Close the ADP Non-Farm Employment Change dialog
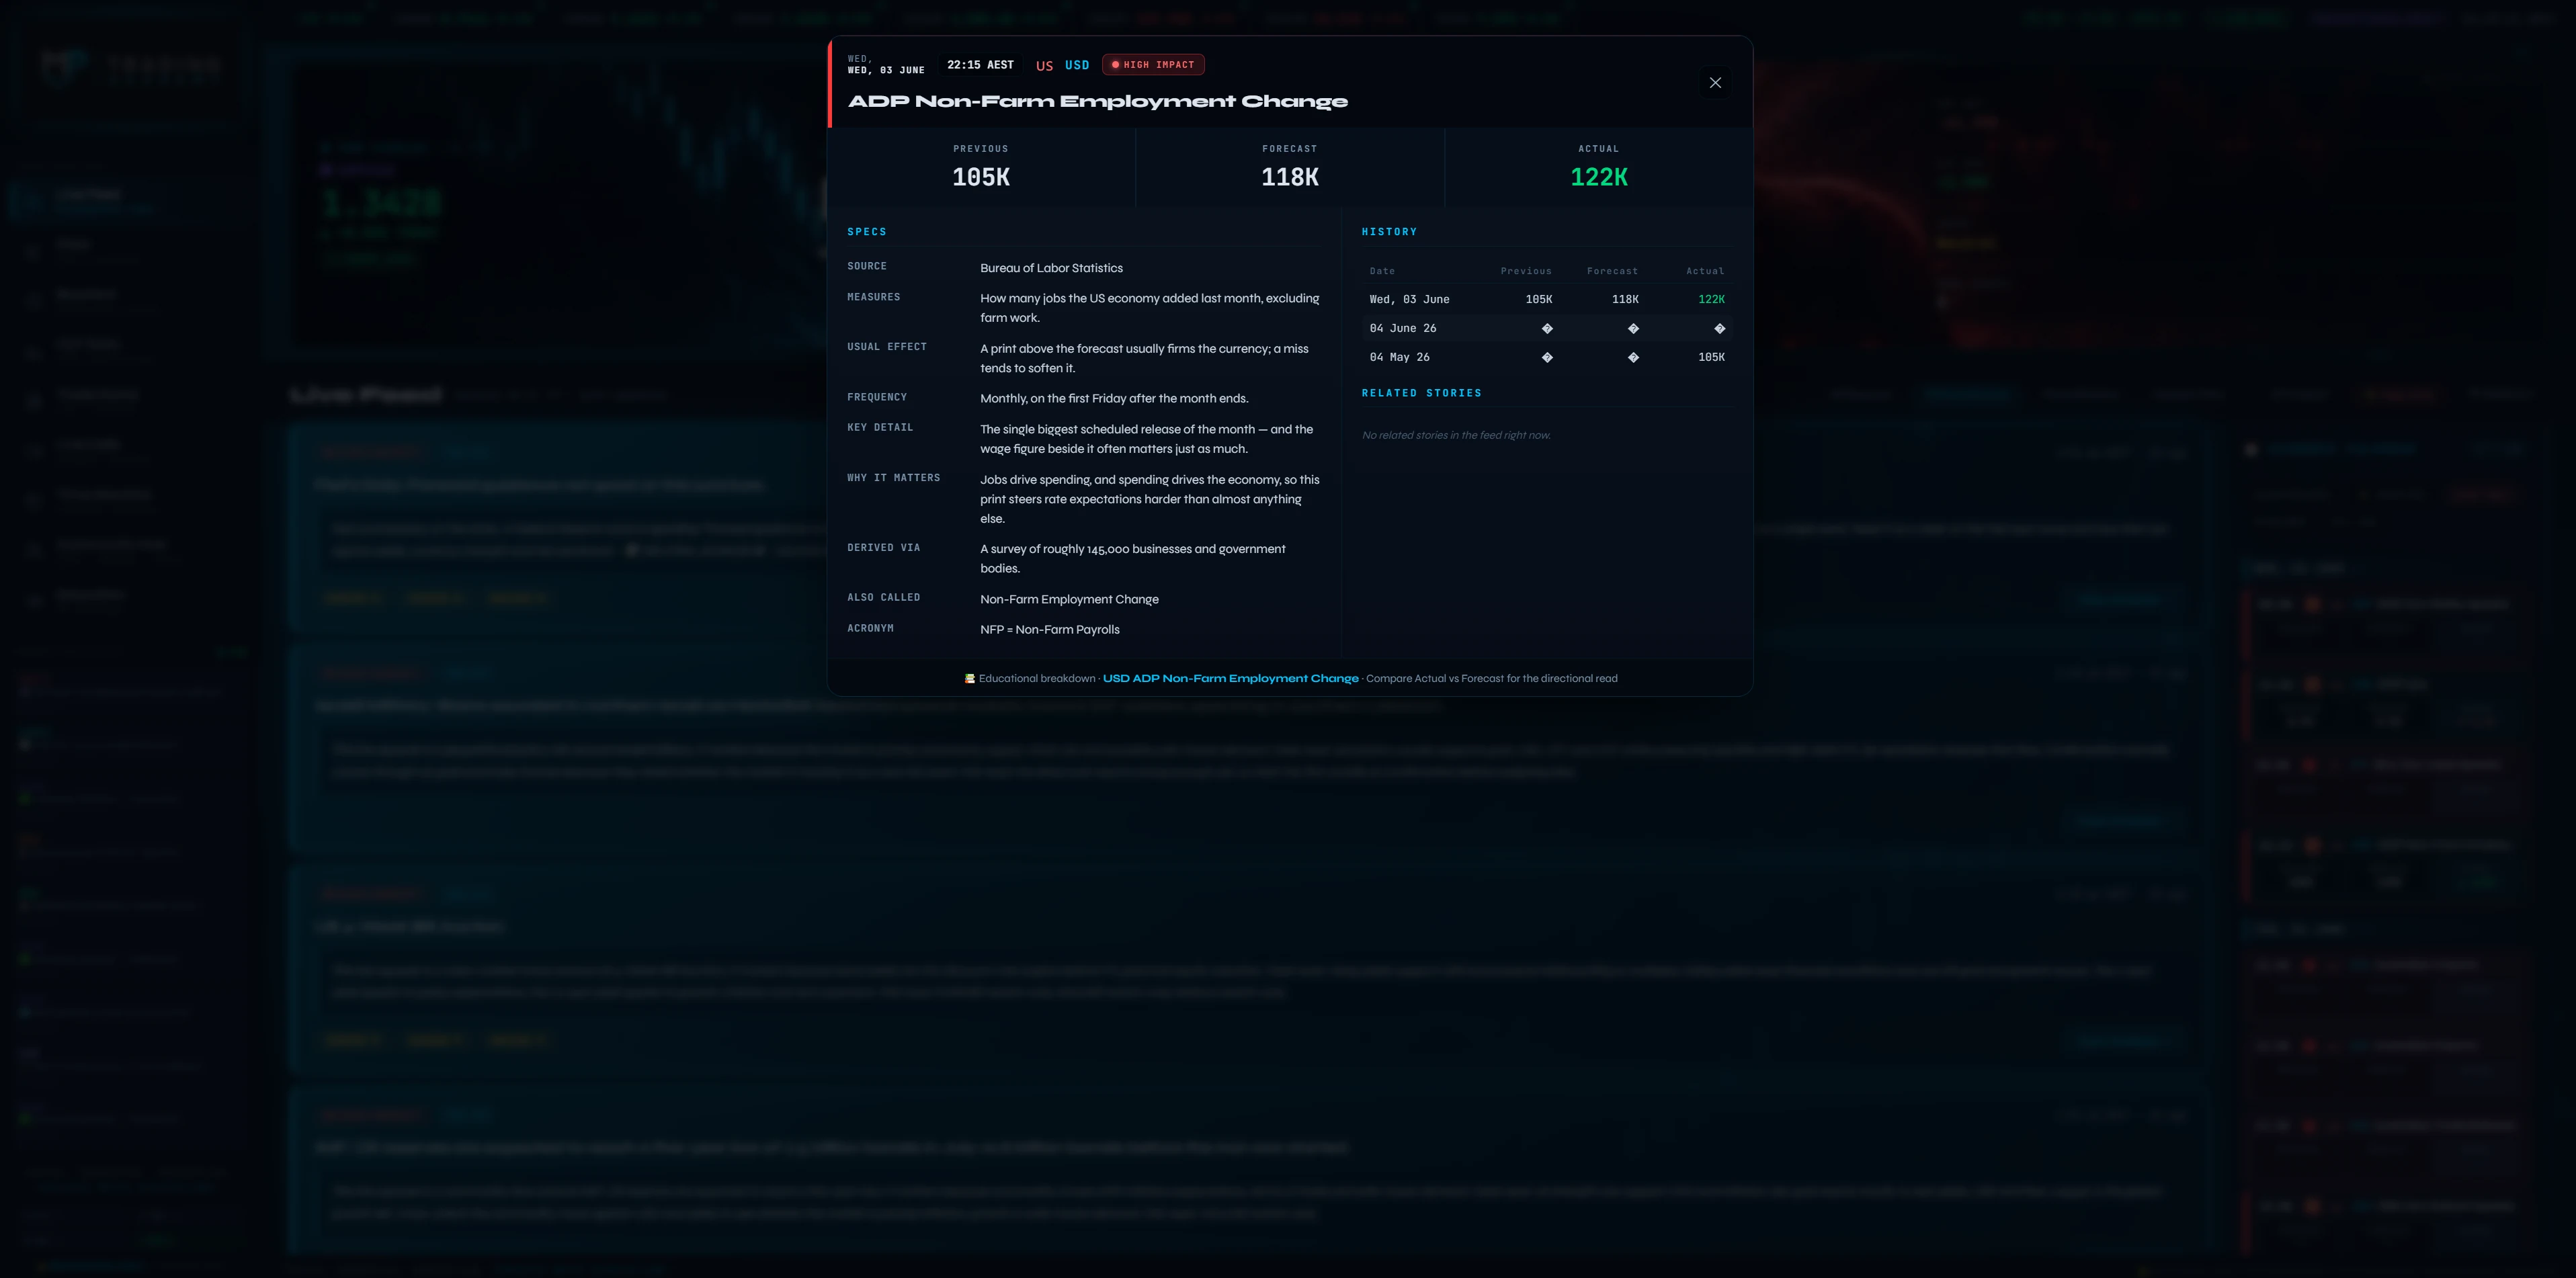The image size is (2576, 1278). click(1715, 83)
